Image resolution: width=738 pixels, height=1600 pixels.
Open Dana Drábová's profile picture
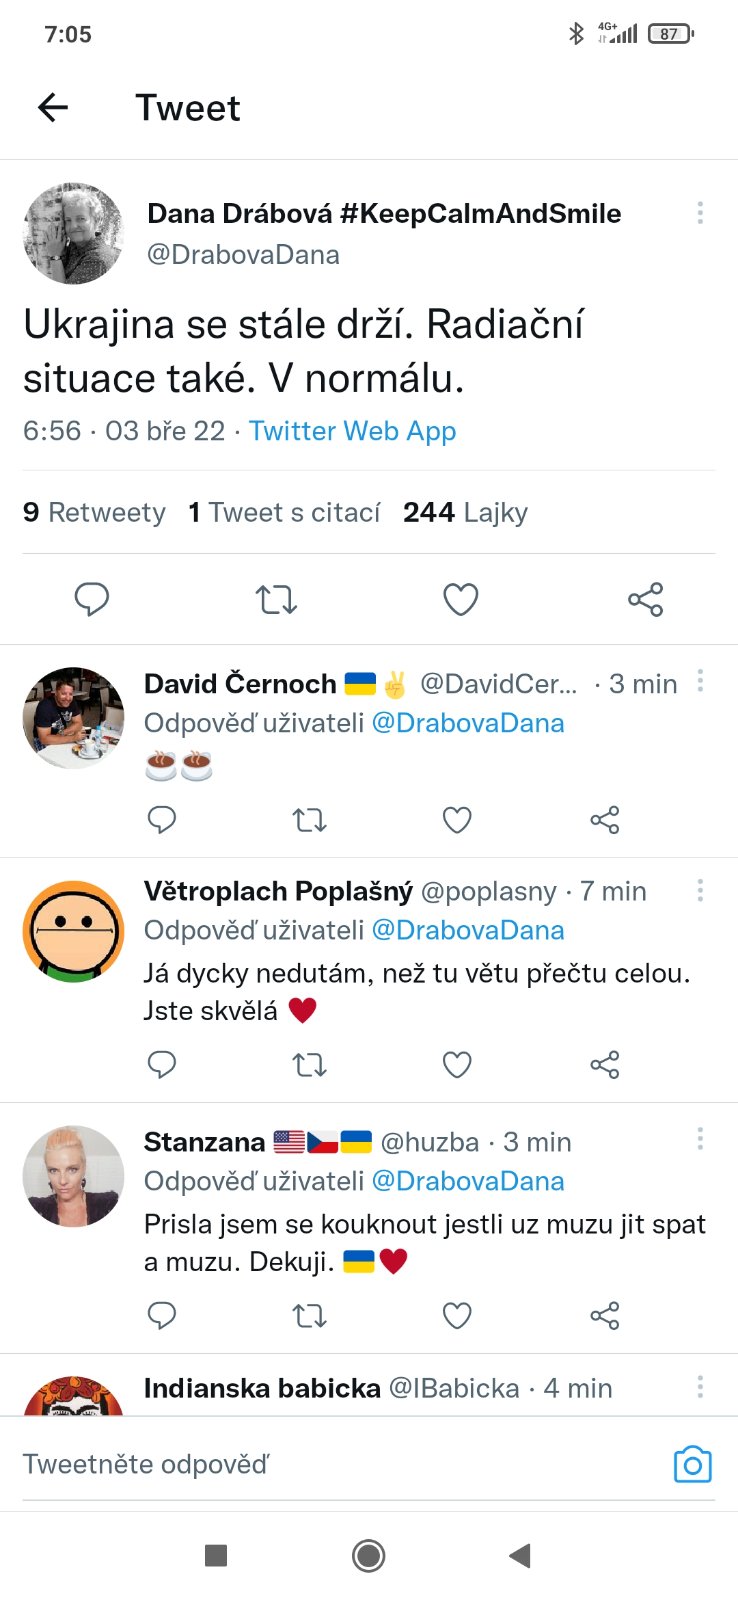coord(73,233)
